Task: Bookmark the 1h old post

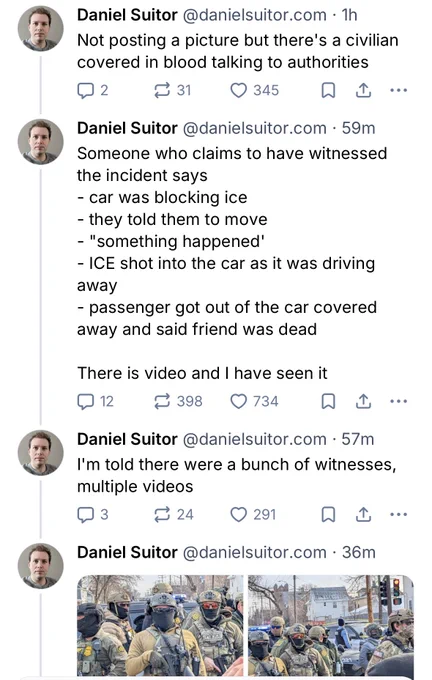Action: [328, 91]
